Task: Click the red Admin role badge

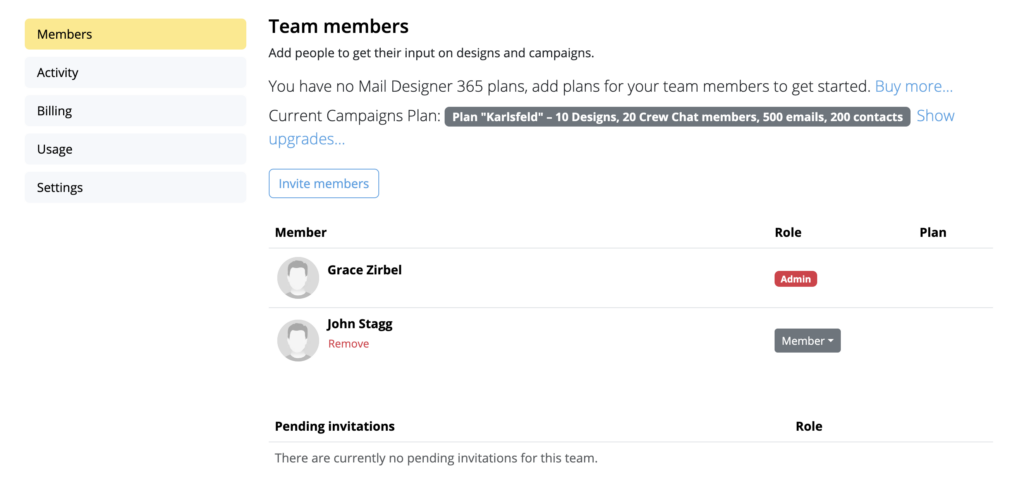Action: click(795, 279)
